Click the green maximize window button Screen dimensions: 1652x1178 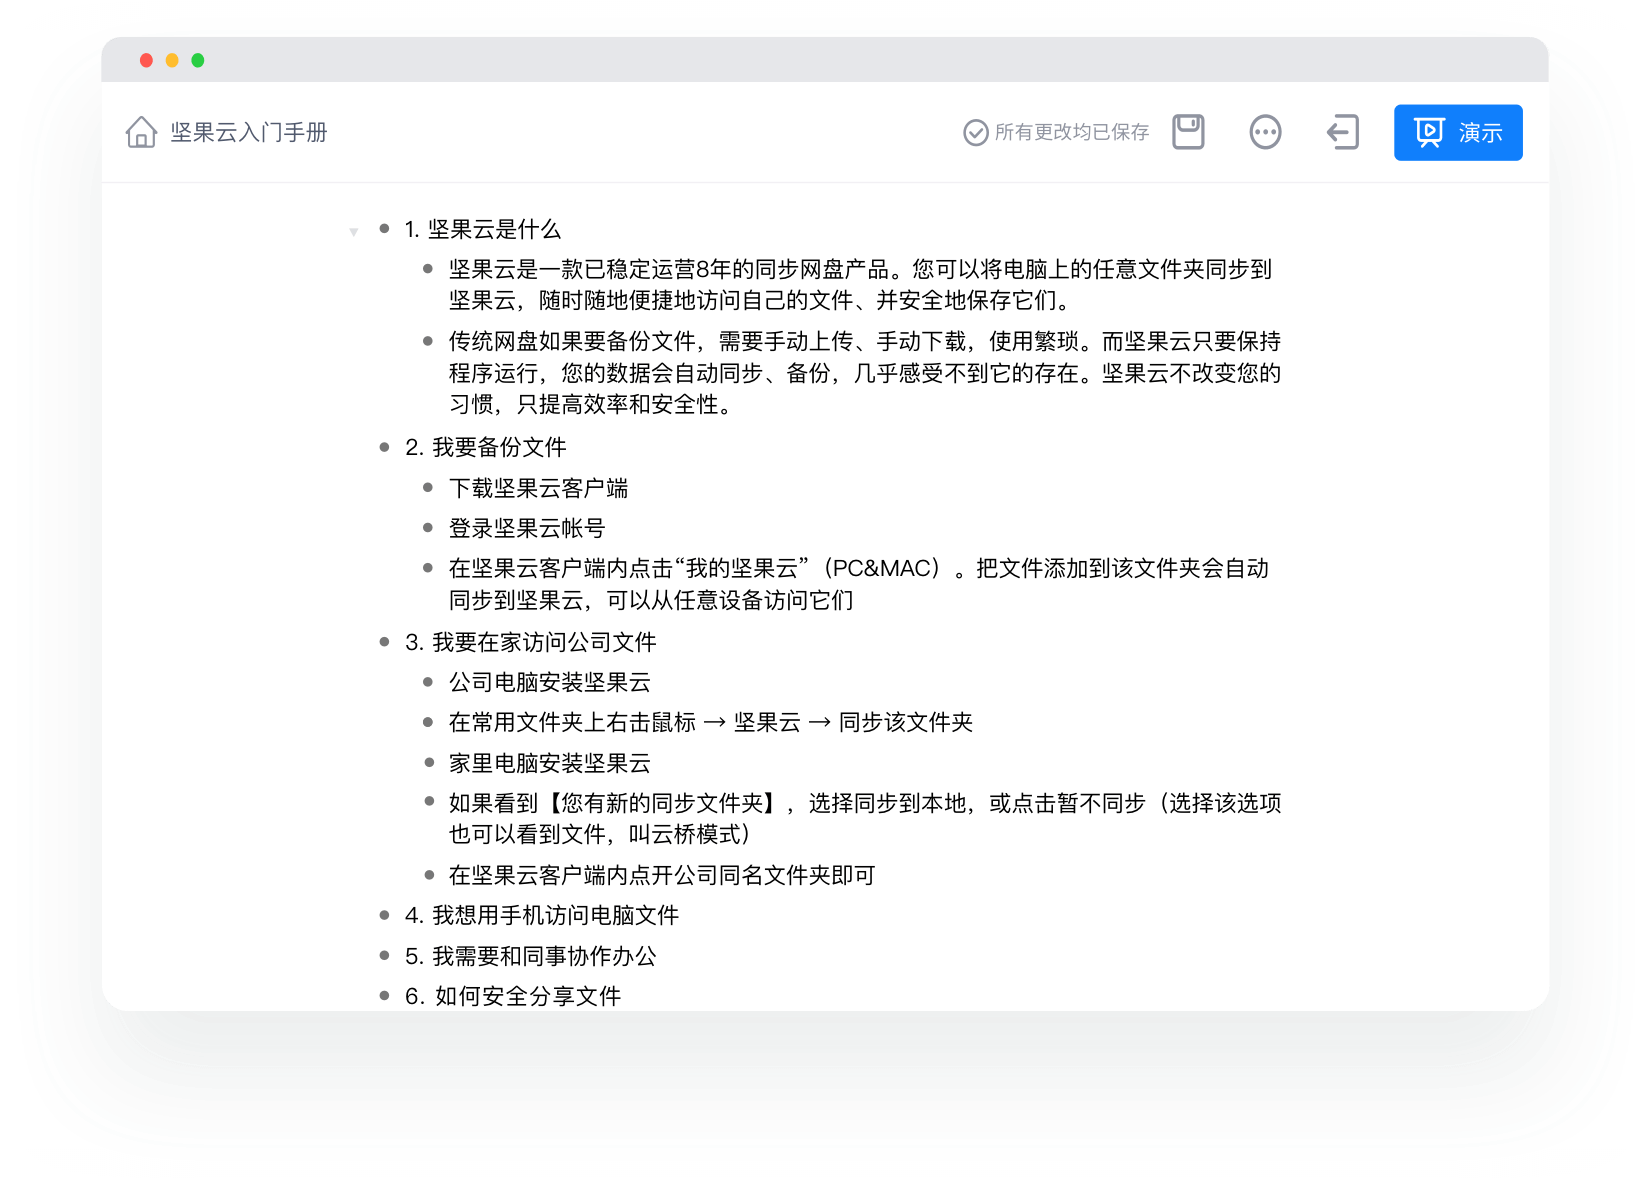pos(198,61)
